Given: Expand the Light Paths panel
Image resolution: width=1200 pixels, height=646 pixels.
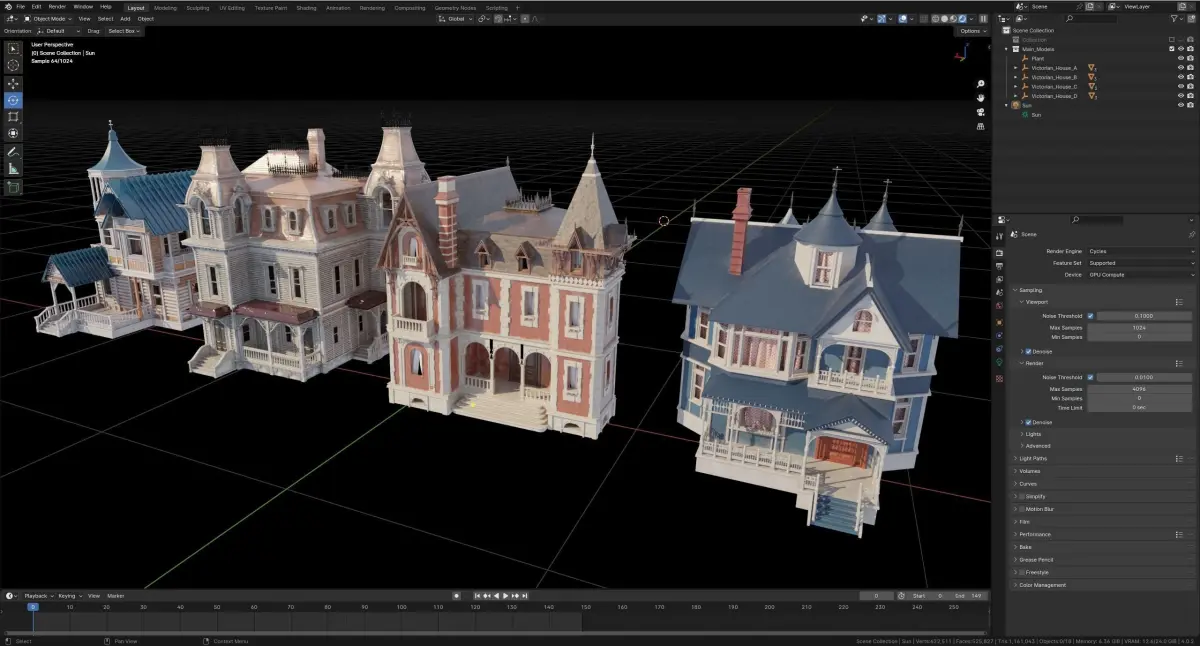Looking at the screenshot, I should tap(1033, 458).
